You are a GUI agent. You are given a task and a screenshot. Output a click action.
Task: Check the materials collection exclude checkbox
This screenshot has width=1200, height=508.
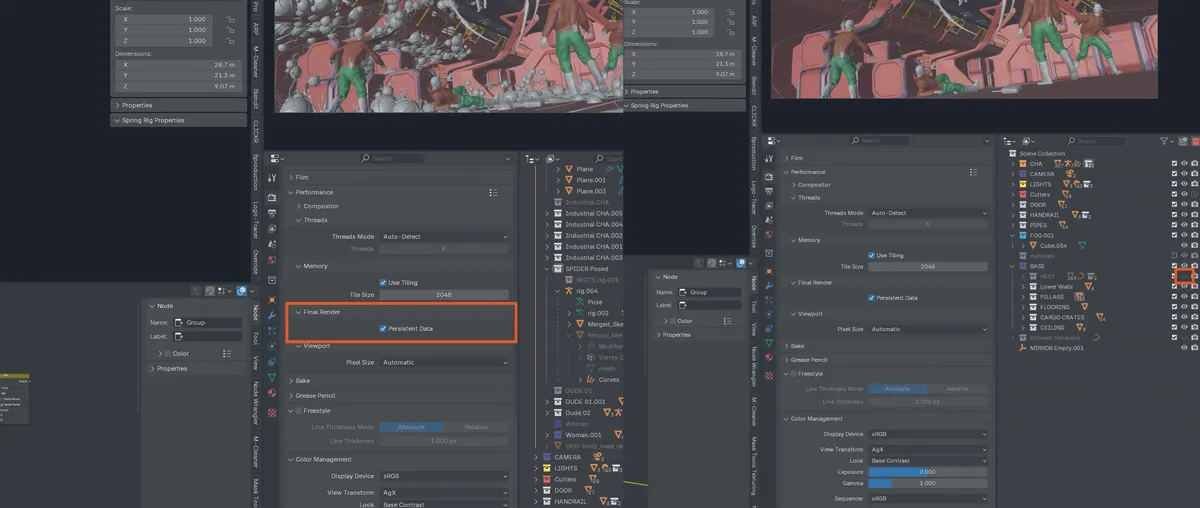1174,255
